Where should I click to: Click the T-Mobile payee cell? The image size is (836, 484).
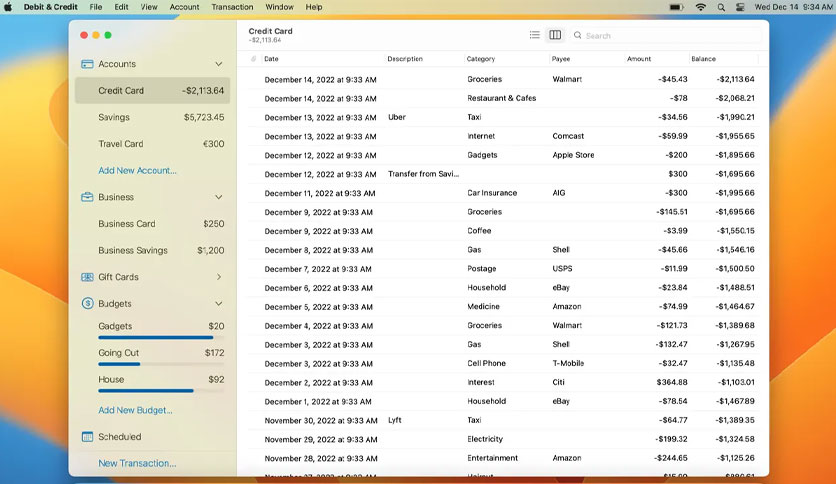pyautogui.click(x=568, y=364)
